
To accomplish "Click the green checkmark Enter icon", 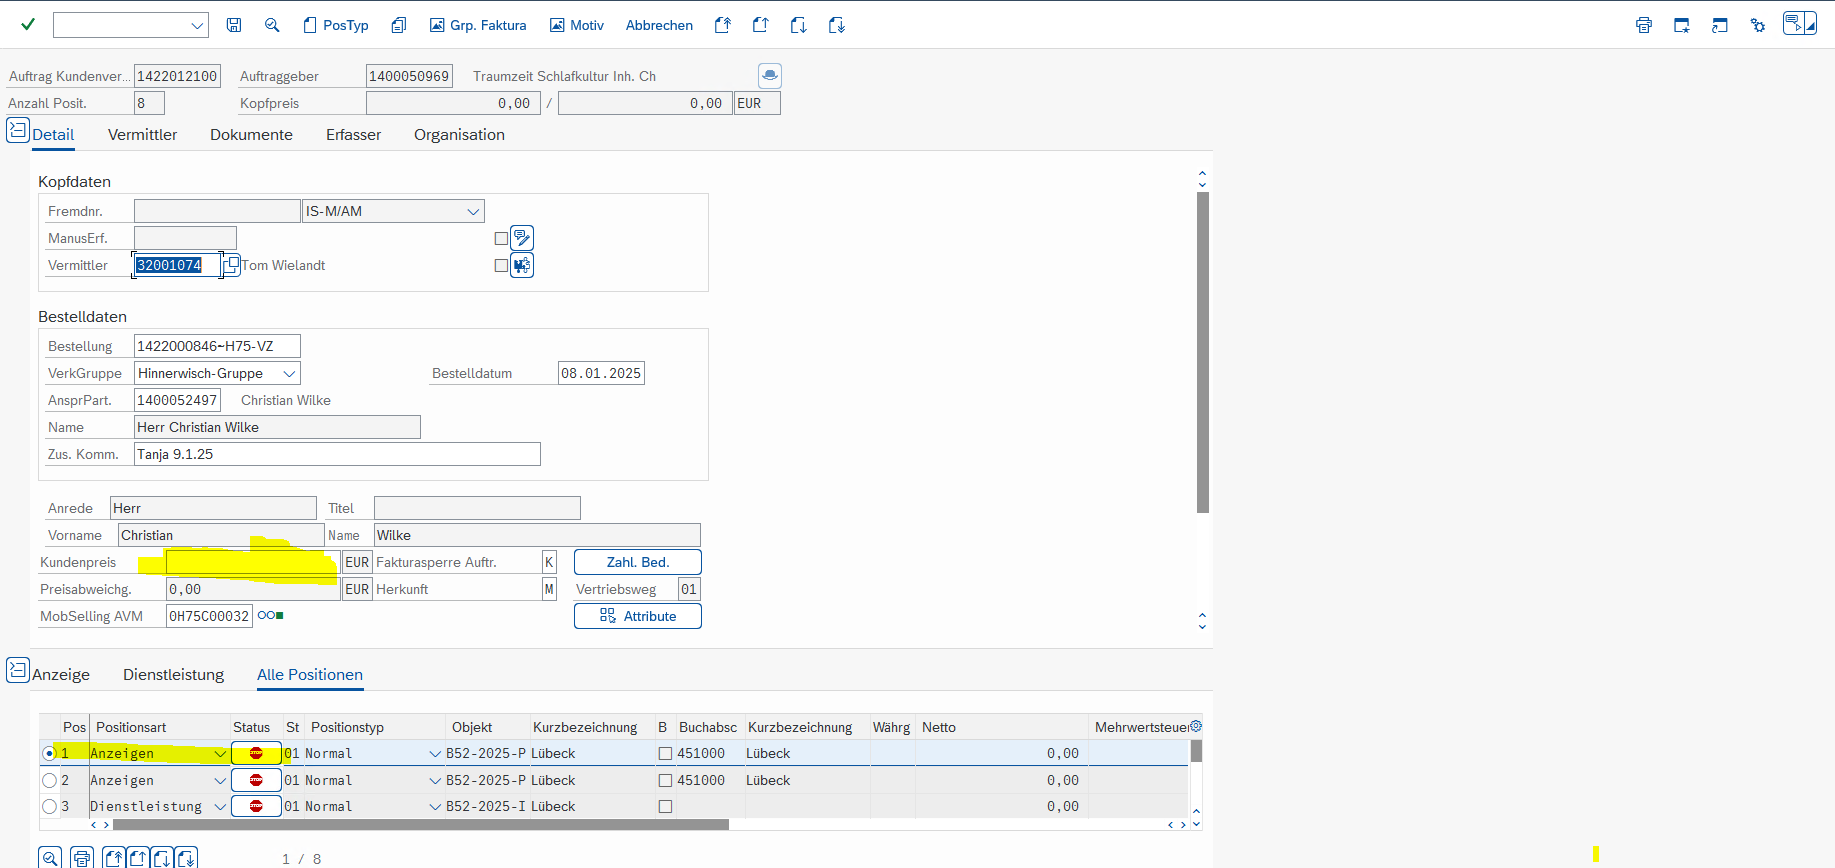I will (28, 25).
